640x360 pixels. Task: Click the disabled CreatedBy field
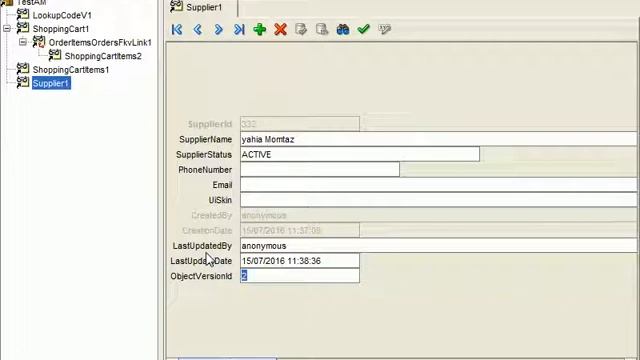click(439, 215)
